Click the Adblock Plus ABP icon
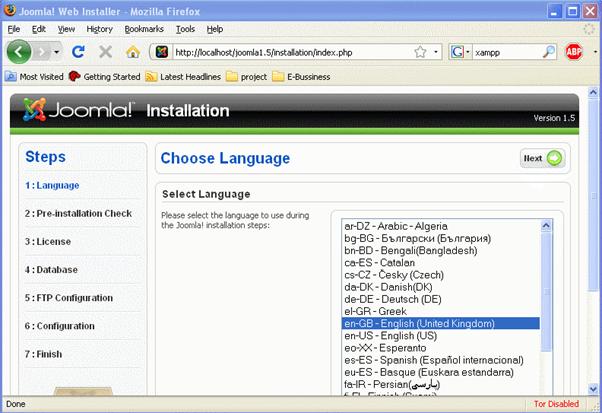Screen dimensions: 602x413 [574, 52]
